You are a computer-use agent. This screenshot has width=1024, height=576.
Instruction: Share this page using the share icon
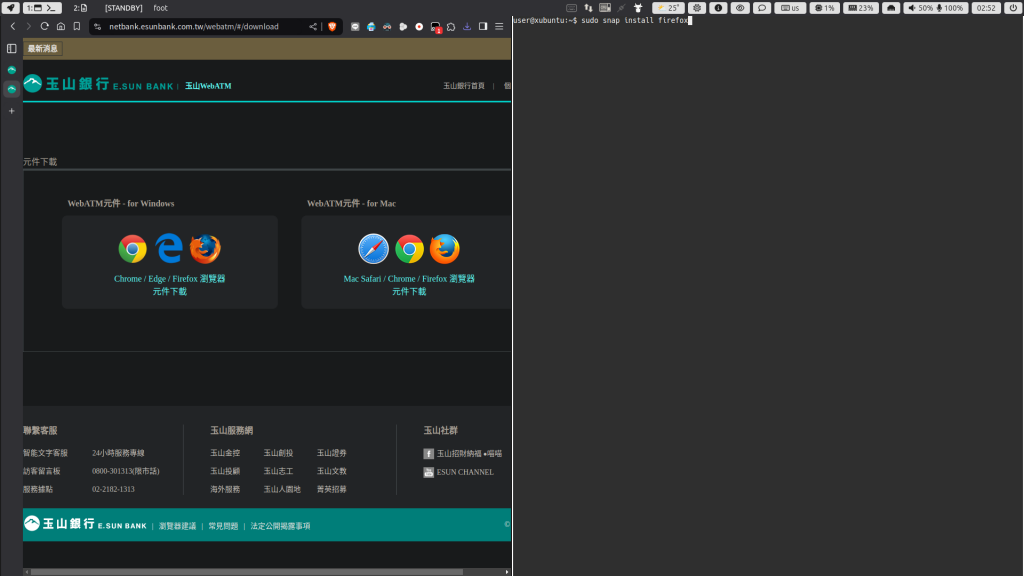coord(313,27)
